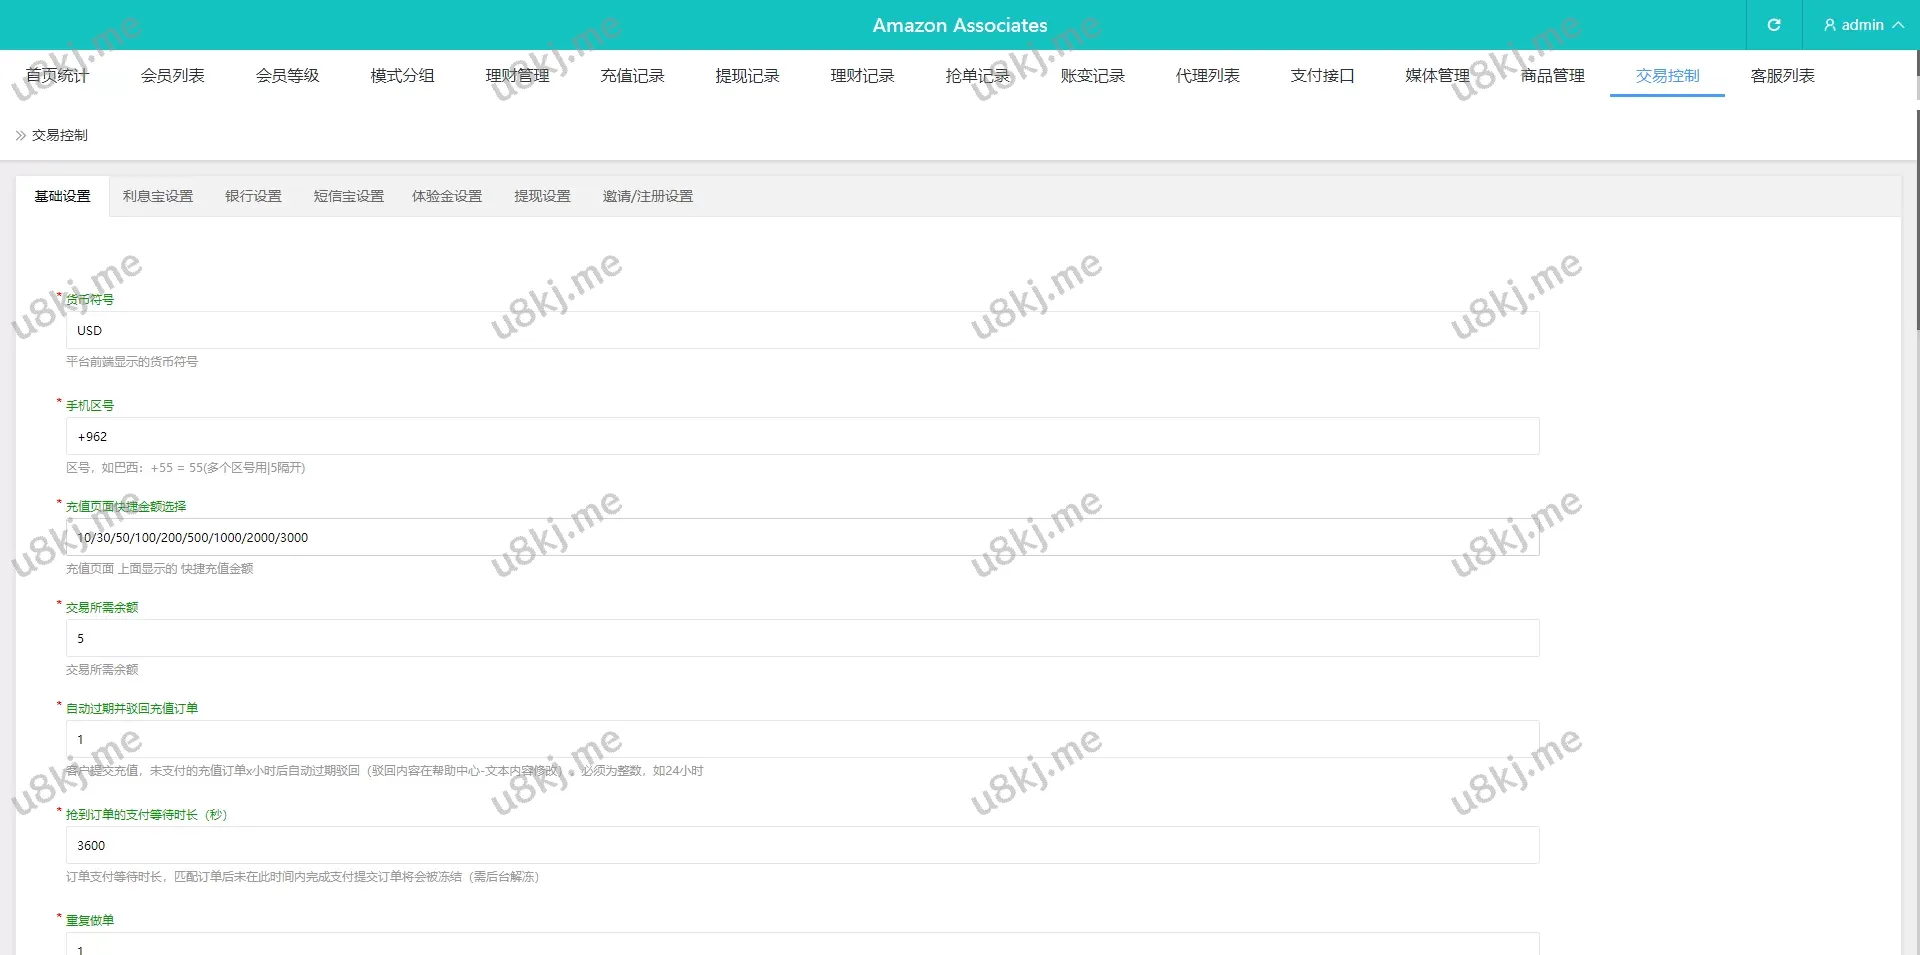Click the phone area code +962 field
The height and width of the screenshot is (955, 1920).
pyautogui.click(x=800, y=436)
